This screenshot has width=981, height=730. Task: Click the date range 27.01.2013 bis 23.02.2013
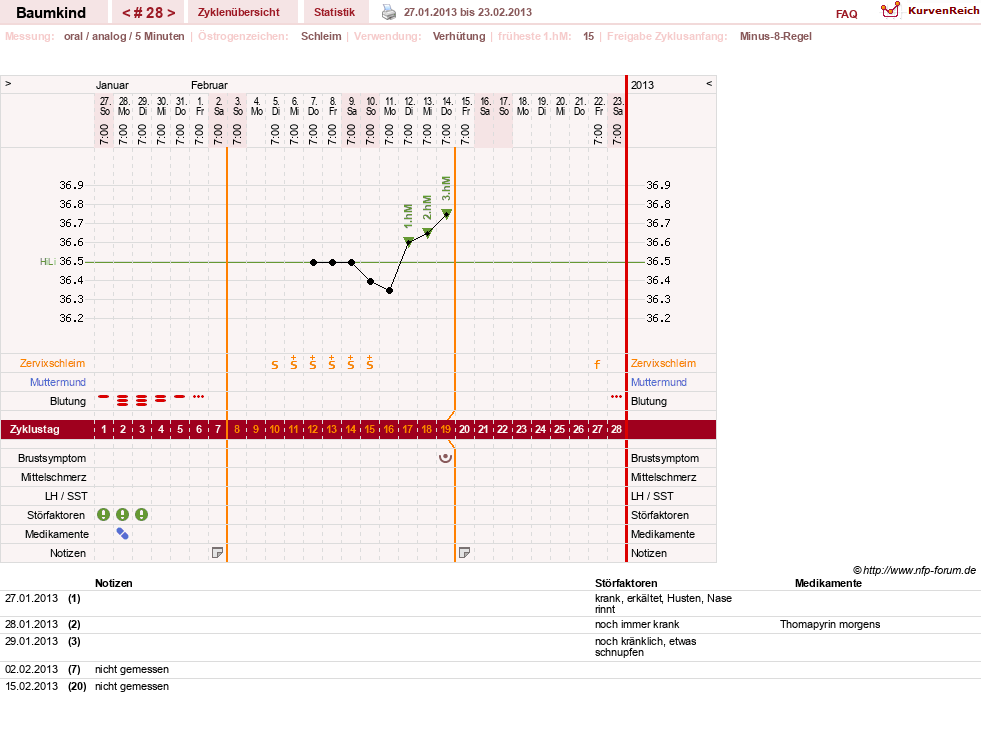click(x=468, y=12)
